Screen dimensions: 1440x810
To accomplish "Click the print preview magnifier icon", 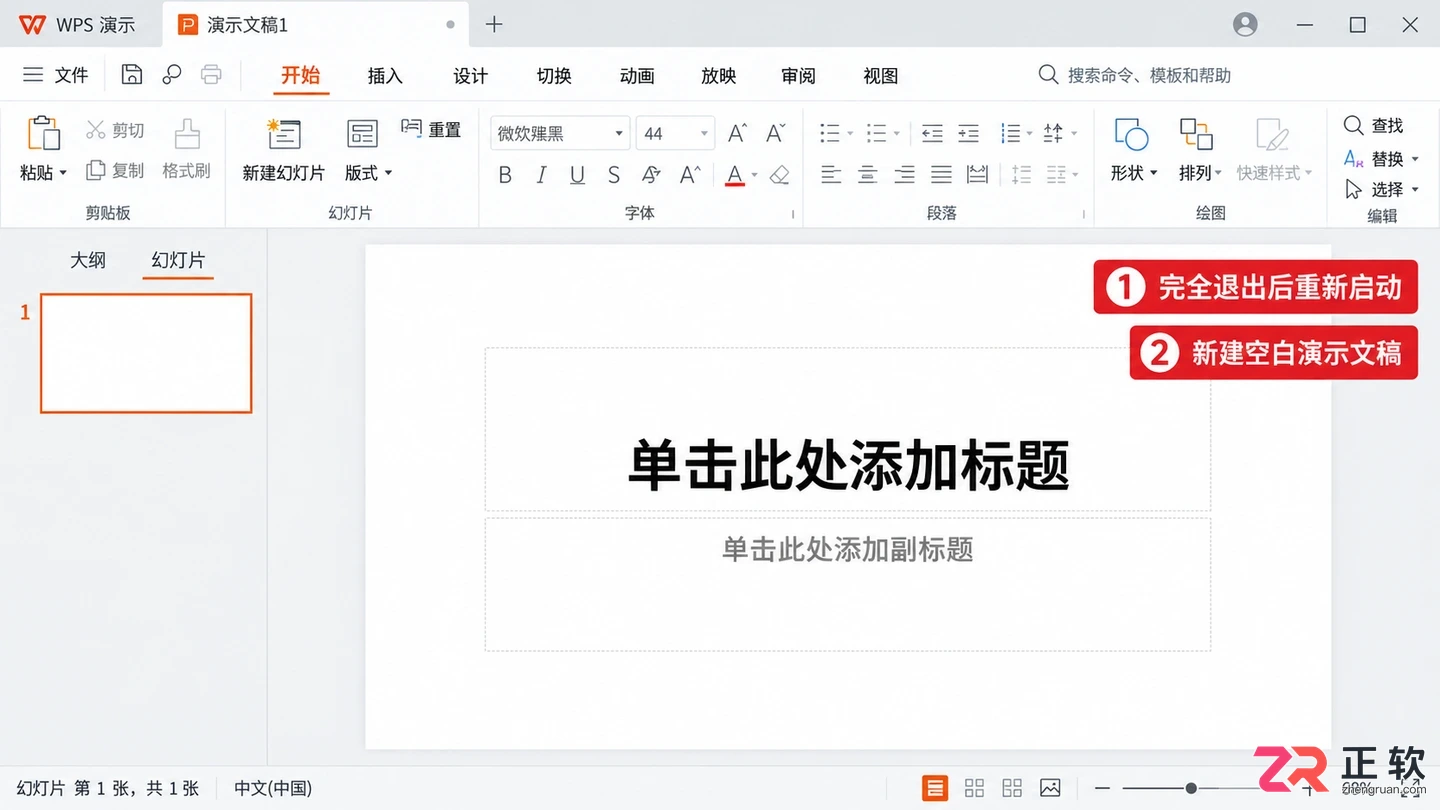I will click(172, 75).
